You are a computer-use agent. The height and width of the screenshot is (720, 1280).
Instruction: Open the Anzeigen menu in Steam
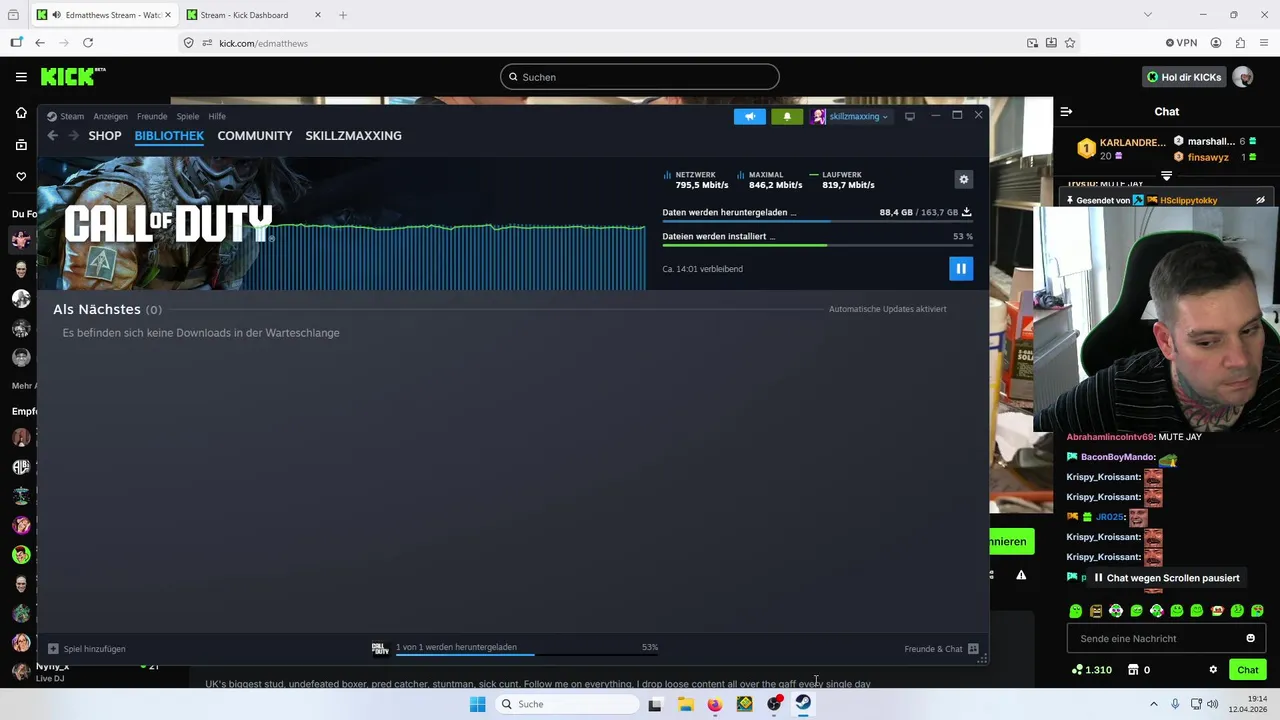(110, 116)
